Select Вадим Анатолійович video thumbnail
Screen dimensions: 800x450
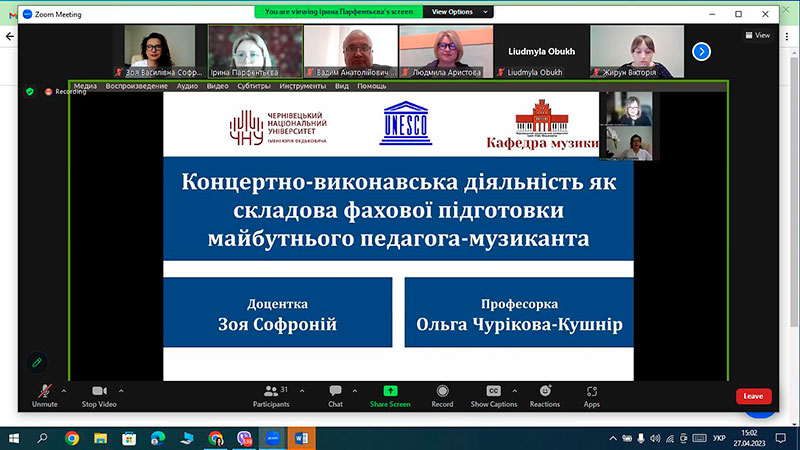tap(351, 52)
